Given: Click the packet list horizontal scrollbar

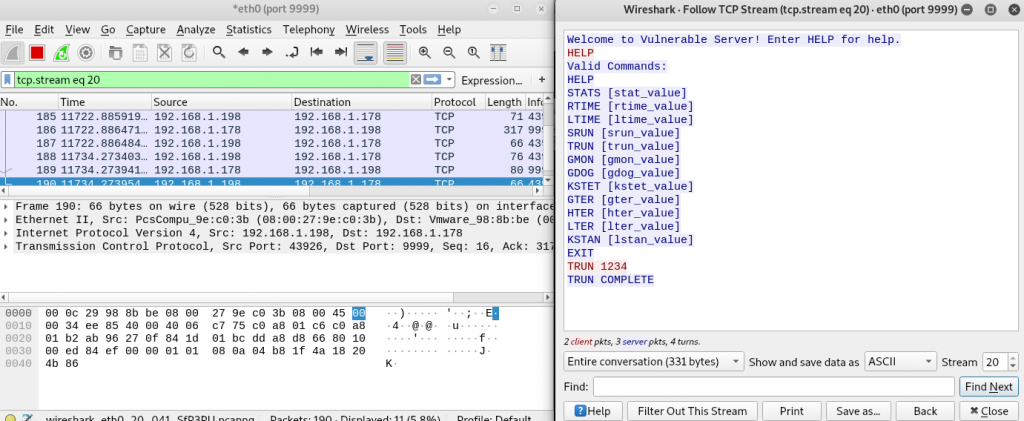Looking at the screenshot, I should [272, 191].
